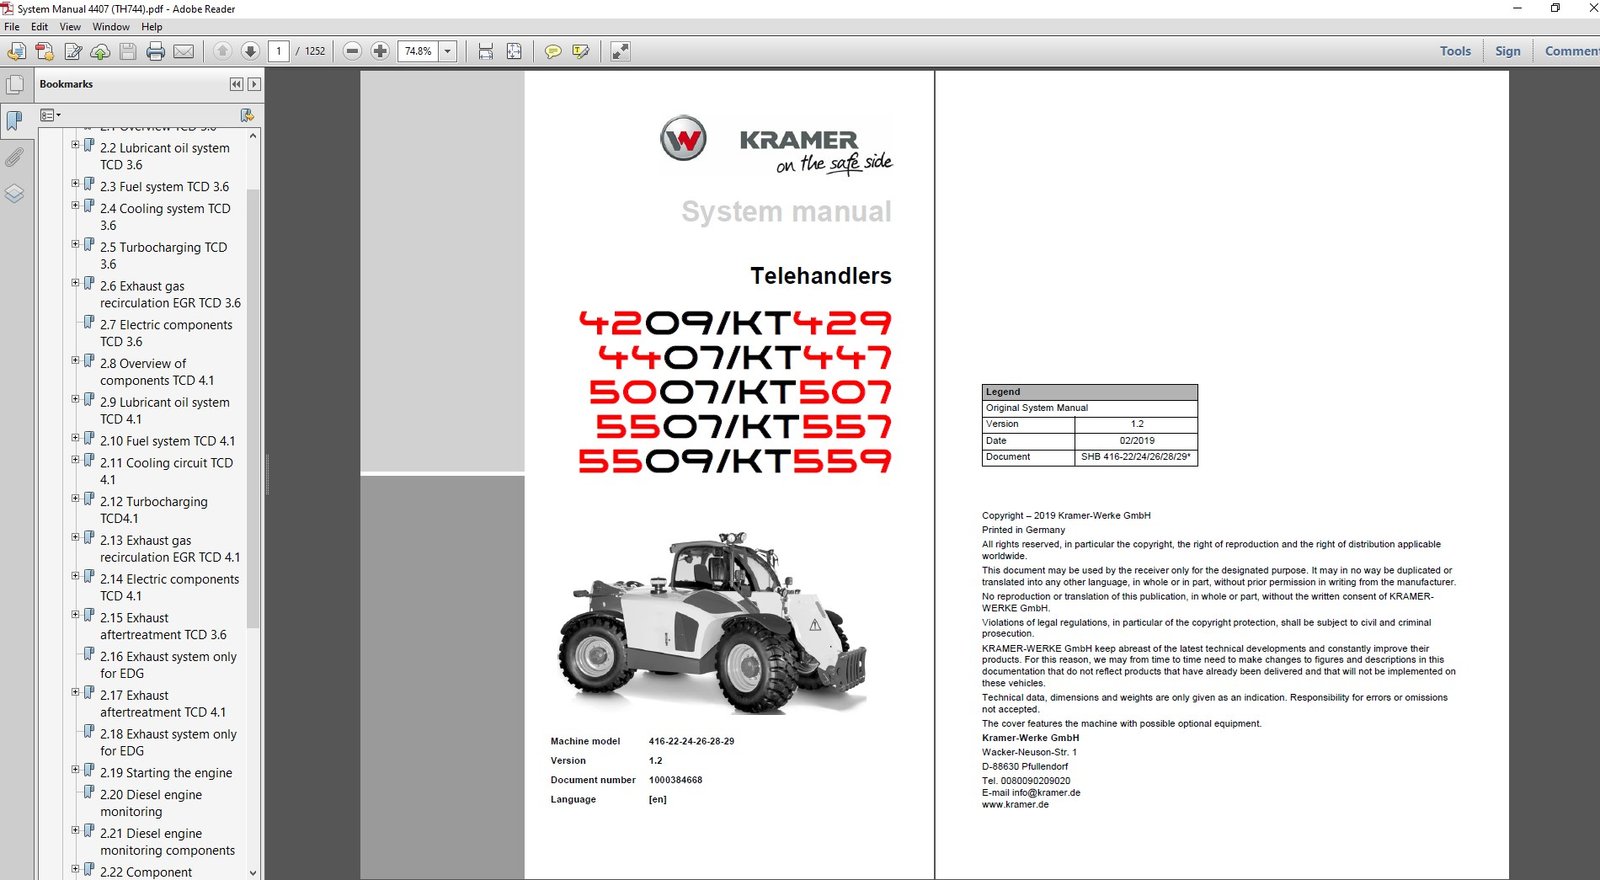Expand the 2.19 Starting the engine bookmark
Image resolution: width=1600 pixels, height=880 pixels.
pos(75,770)
